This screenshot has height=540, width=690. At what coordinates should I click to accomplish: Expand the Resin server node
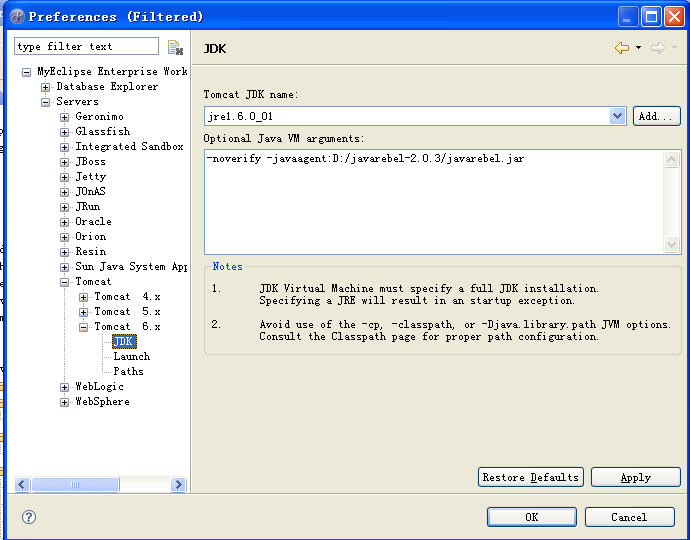point(64,252)
